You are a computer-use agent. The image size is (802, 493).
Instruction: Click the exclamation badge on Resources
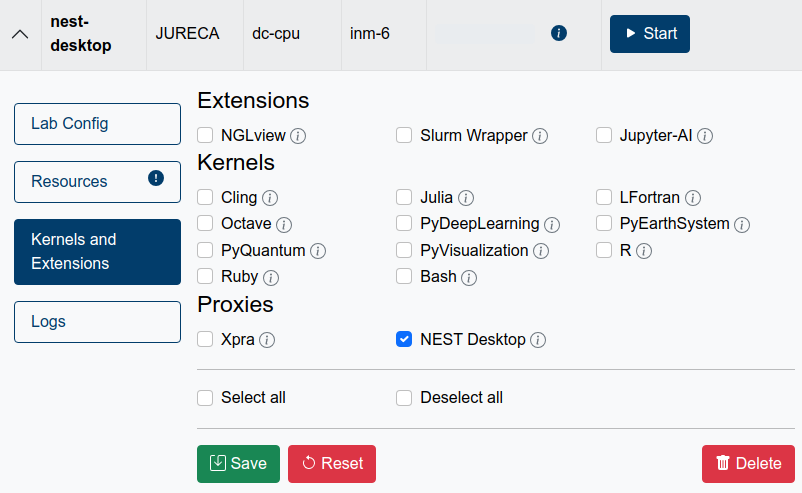(x=156, y=178)
